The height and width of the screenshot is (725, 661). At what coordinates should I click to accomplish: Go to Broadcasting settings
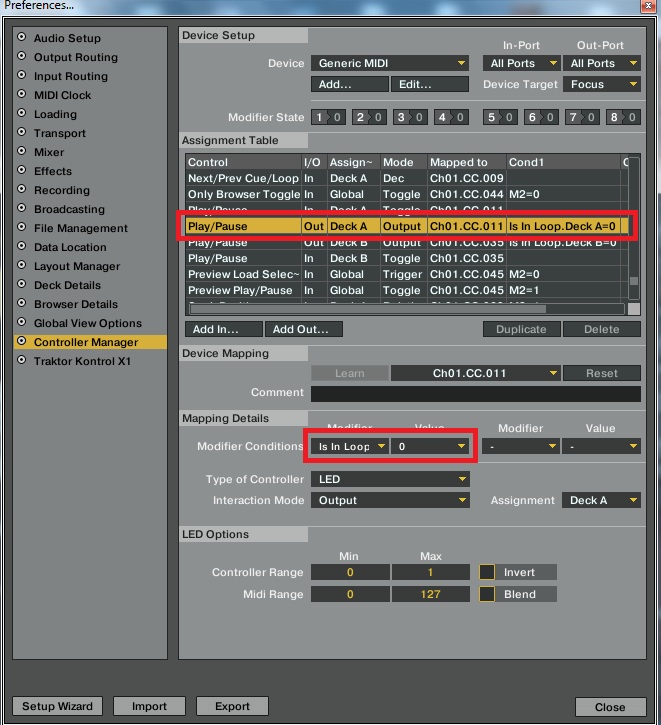pyautogui.click(x=69, y=209)
